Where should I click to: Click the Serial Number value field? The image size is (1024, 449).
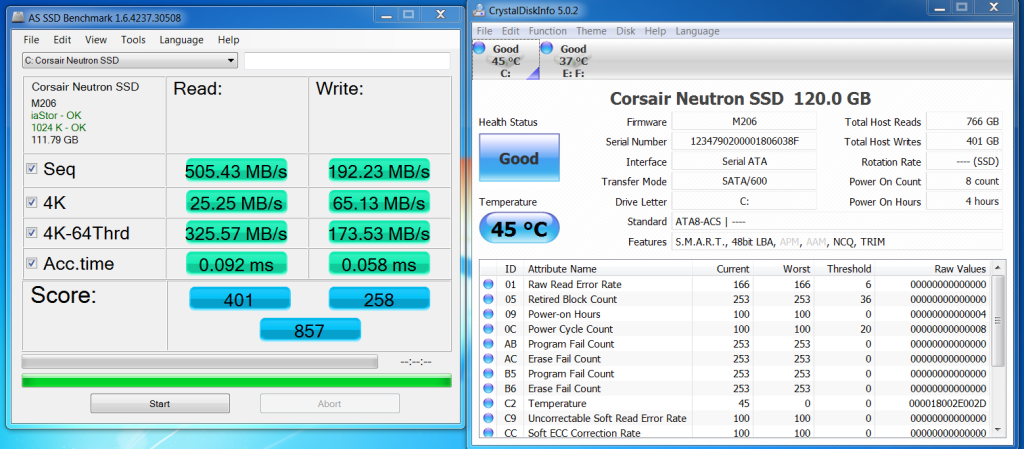tap(744, 141)
